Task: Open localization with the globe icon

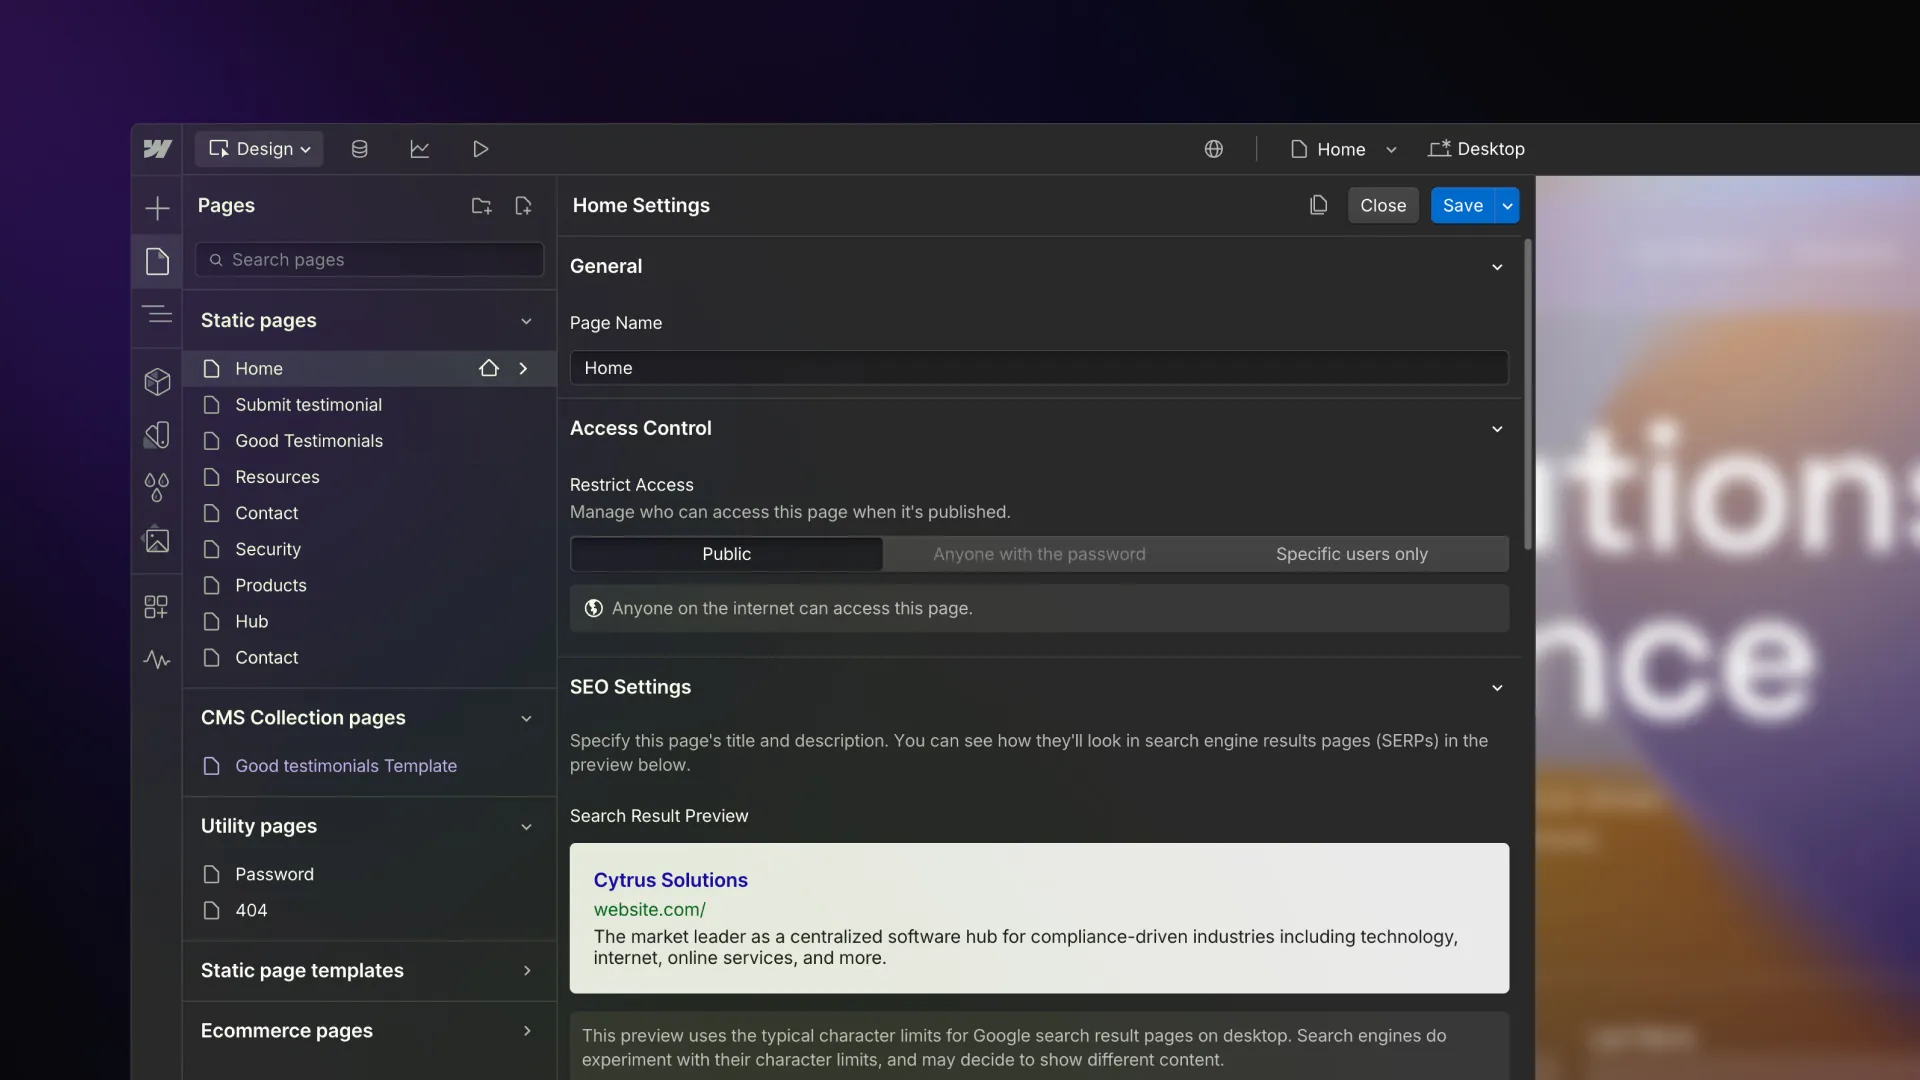Action: [1214, 149]
